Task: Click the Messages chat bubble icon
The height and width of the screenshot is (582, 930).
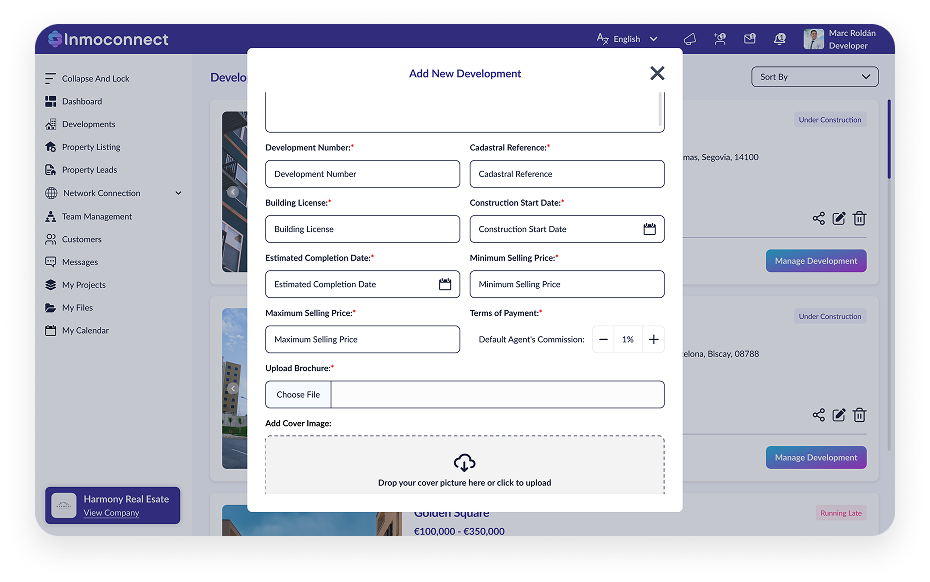Action: pos(50,262)
